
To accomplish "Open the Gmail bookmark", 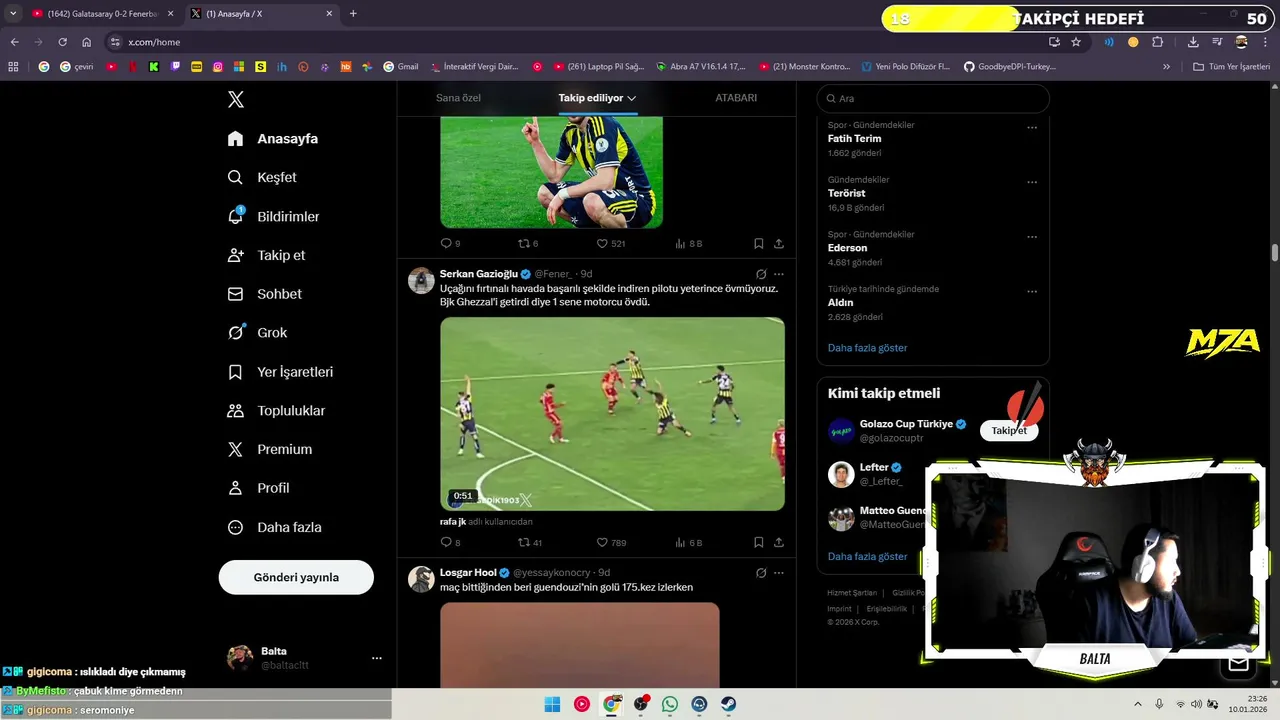I will pos(400,67).
